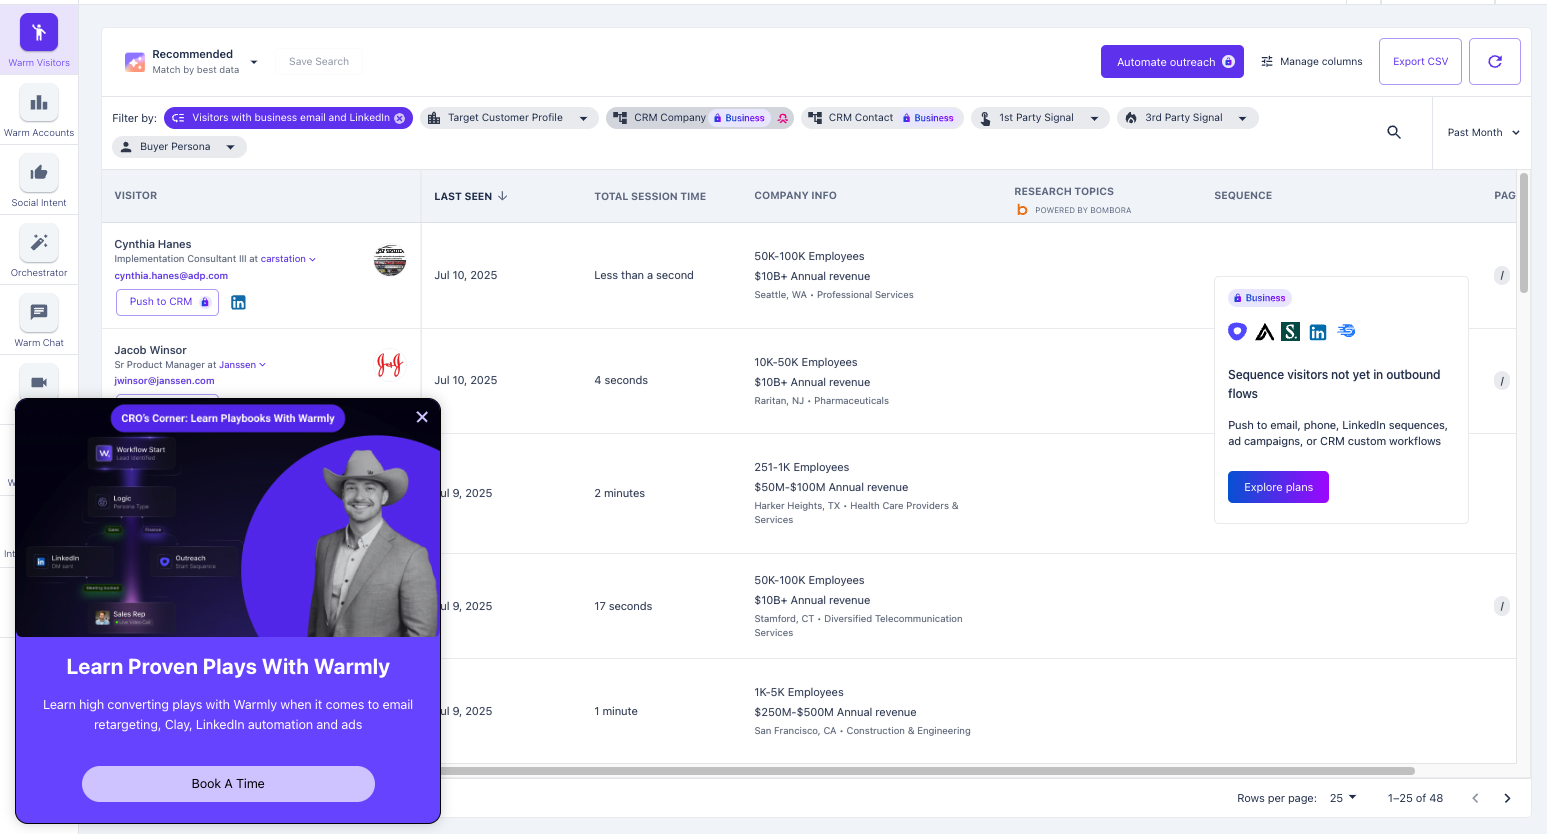Expand carstation company chevron
1547x834 pixels.
tap(312, 259)
